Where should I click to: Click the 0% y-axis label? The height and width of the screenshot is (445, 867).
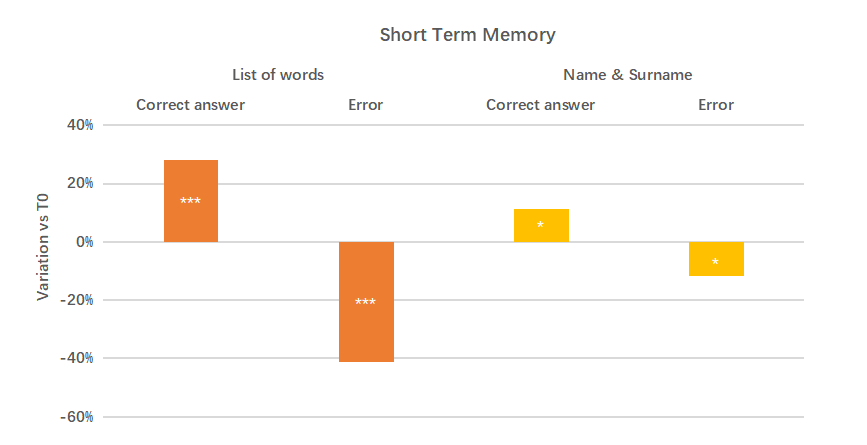pos(84,242)
